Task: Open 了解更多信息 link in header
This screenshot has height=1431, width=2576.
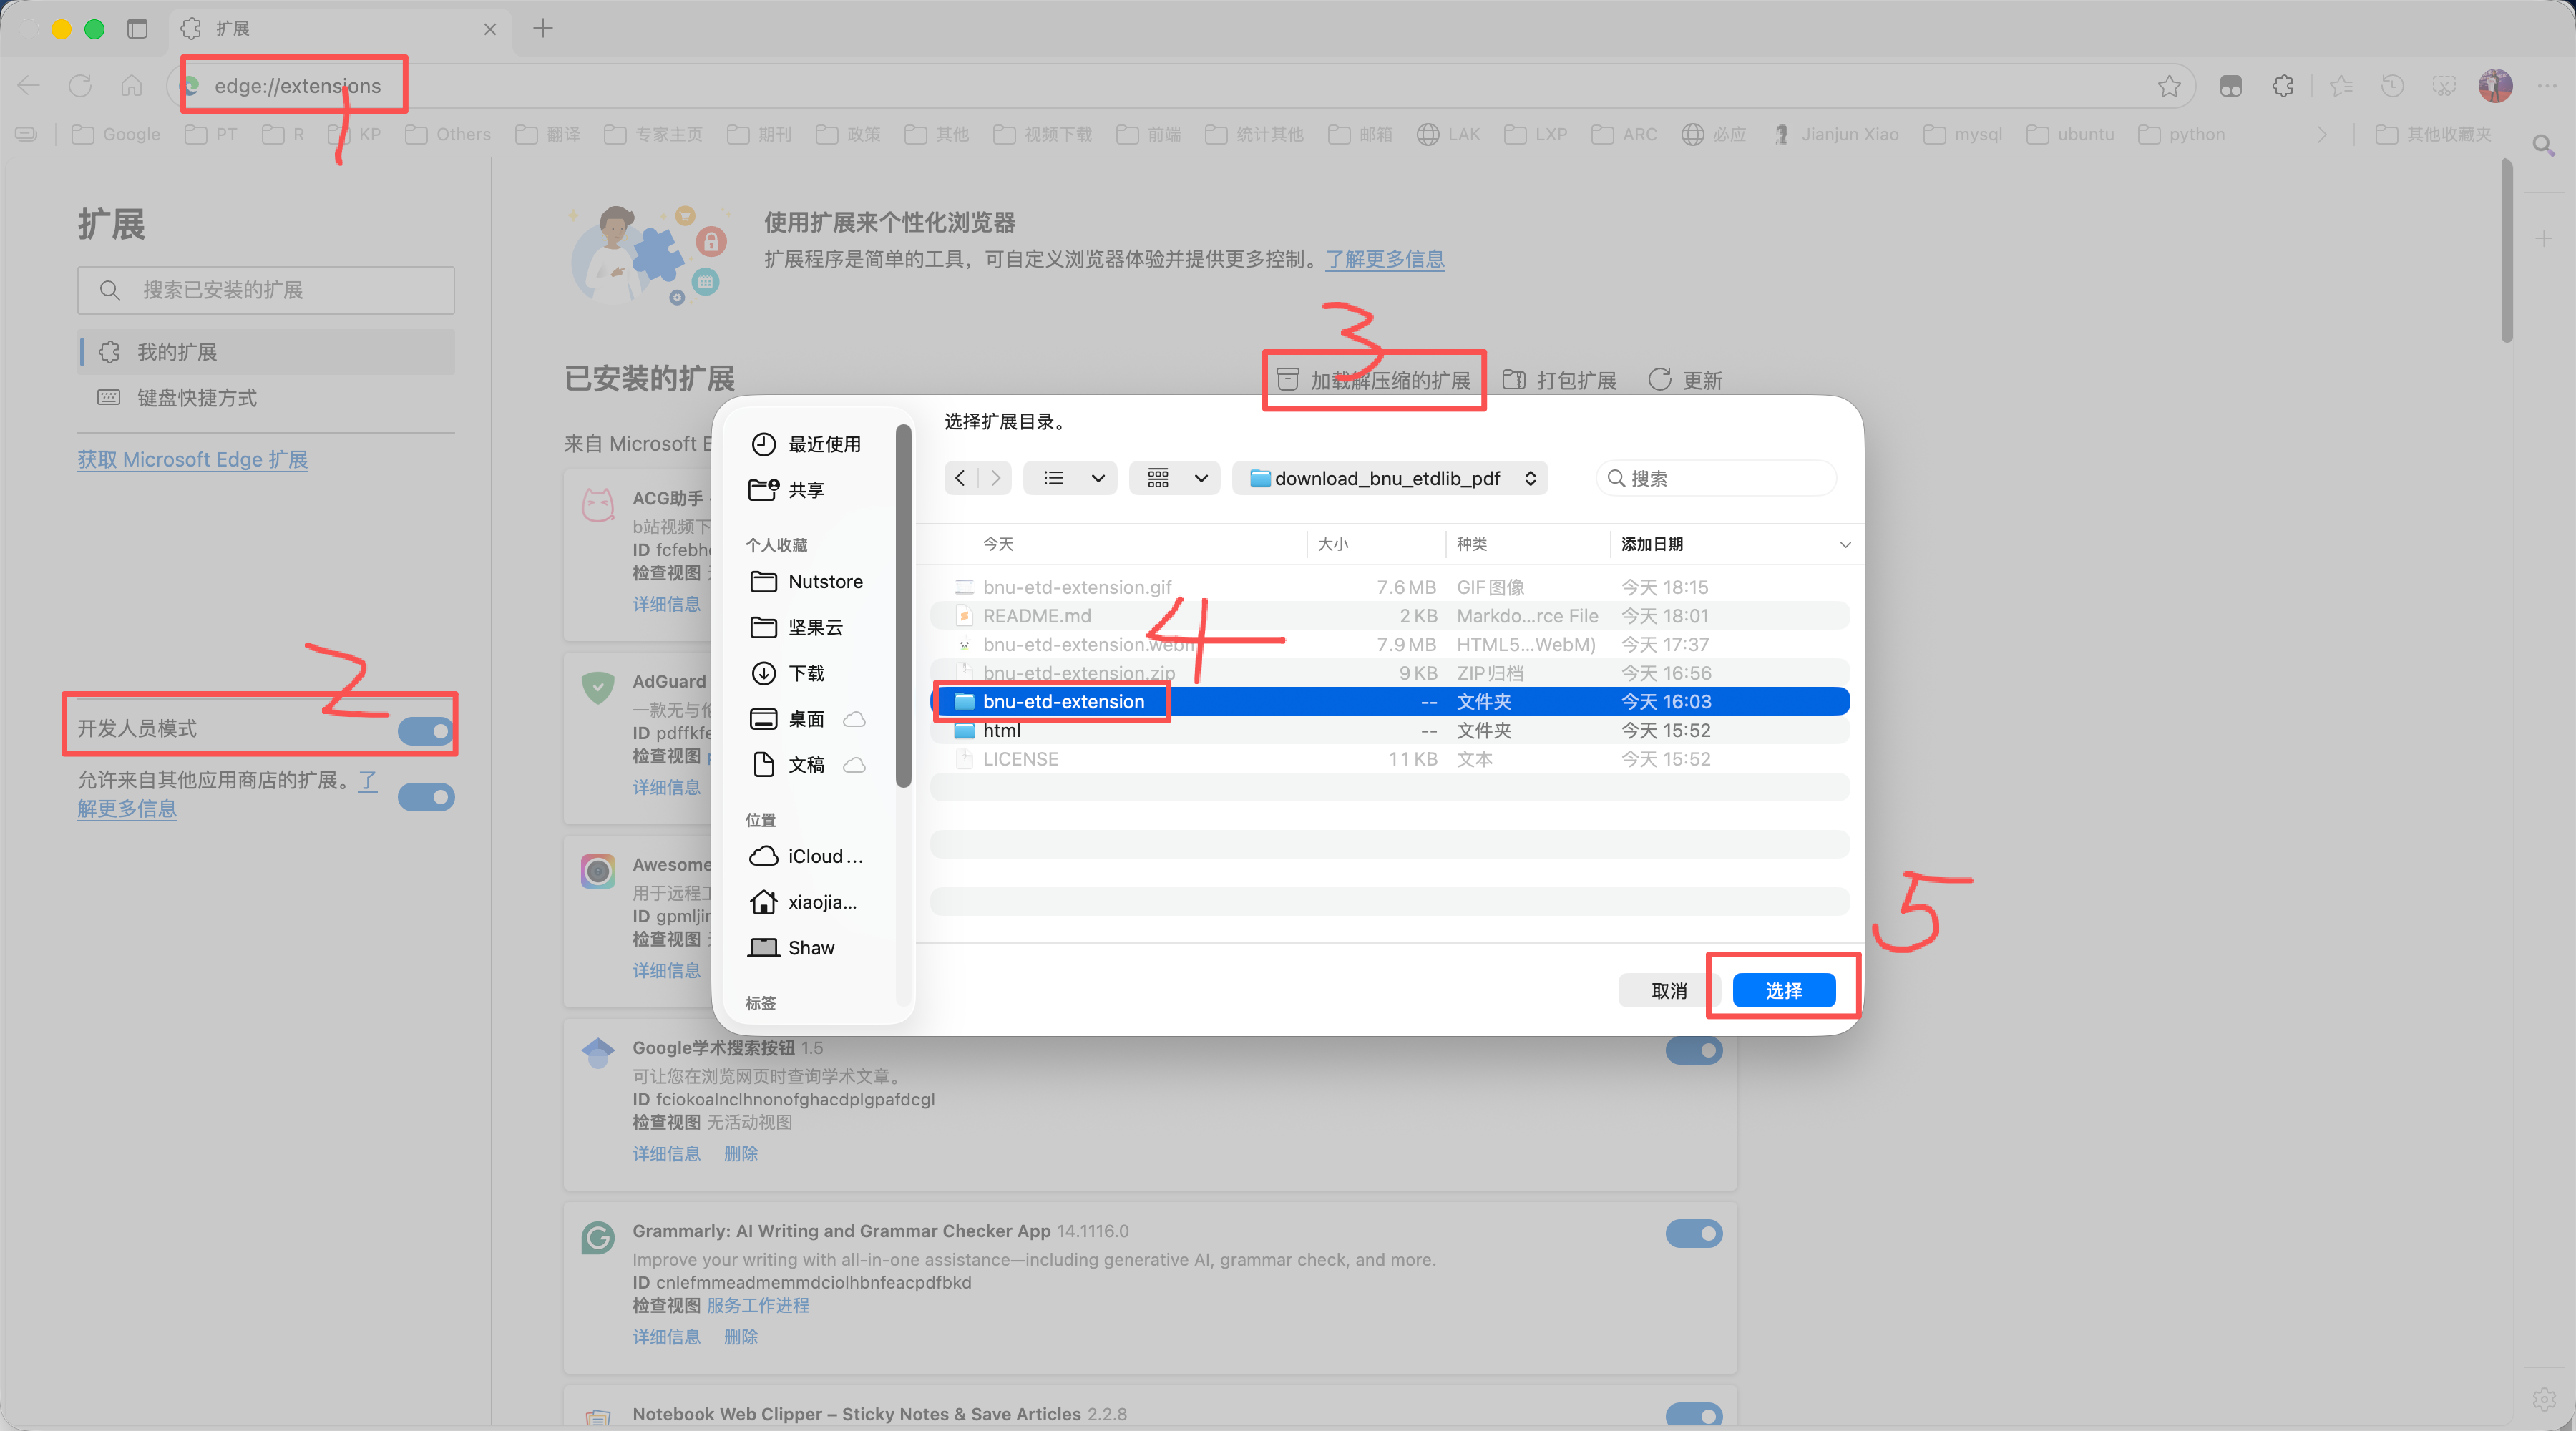Action: tap(1385, 259)
